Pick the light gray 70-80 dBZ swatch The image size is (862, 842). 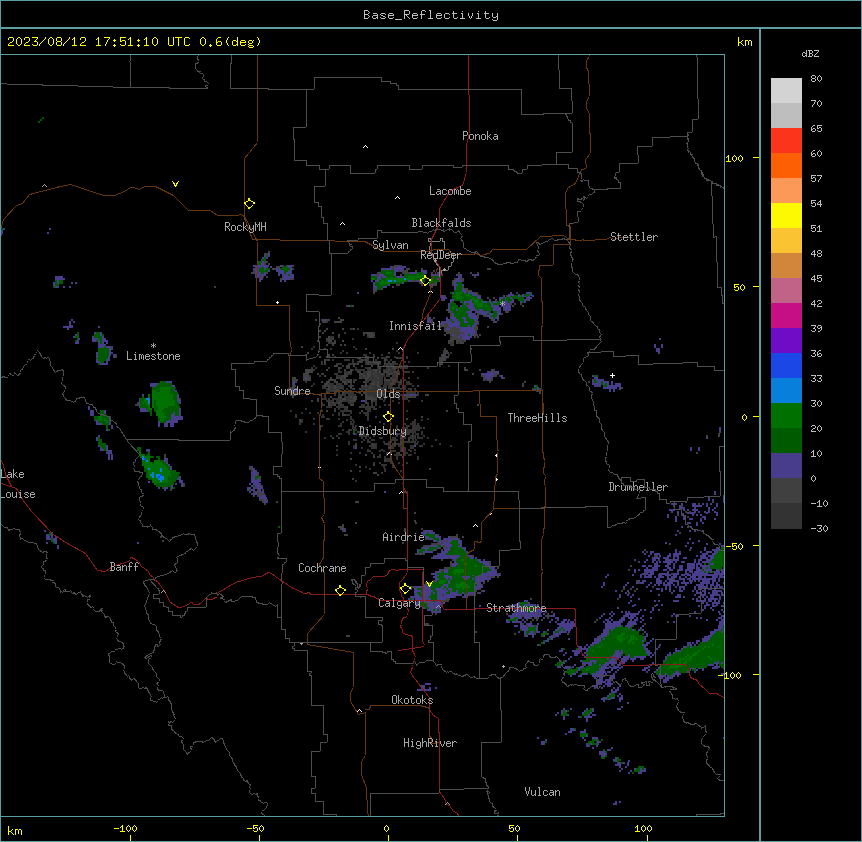(x=786, y=91)
